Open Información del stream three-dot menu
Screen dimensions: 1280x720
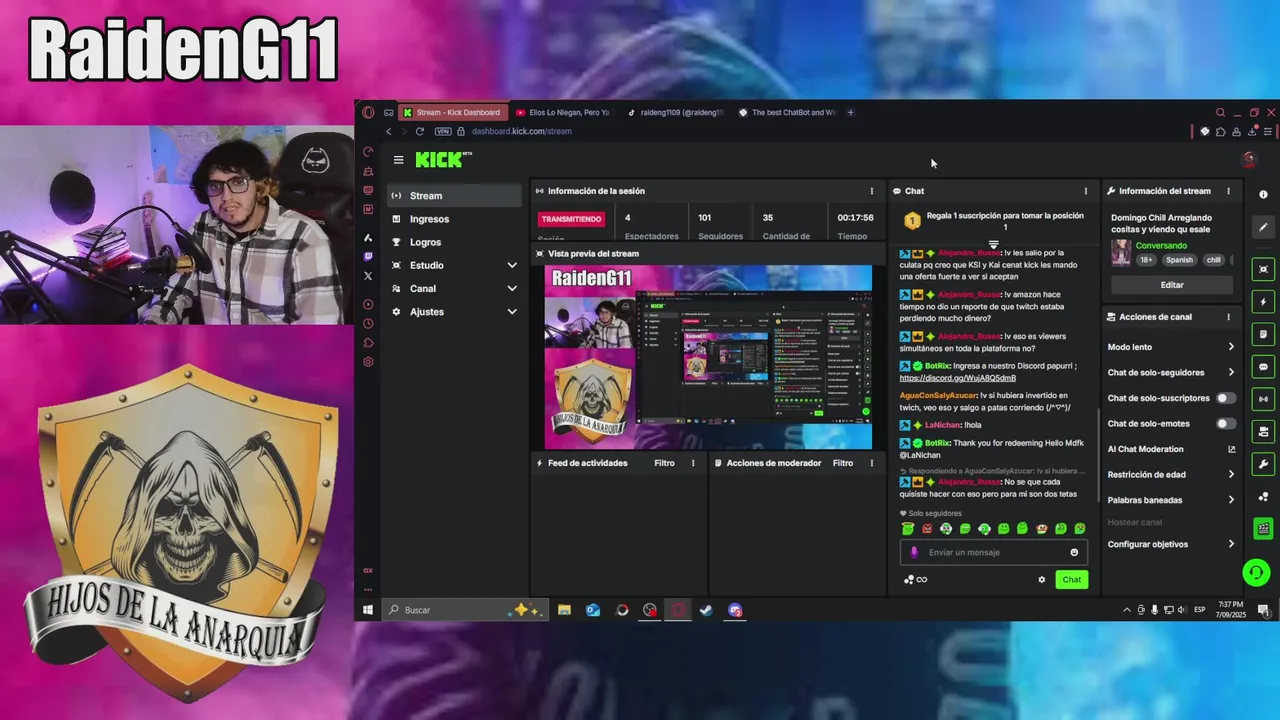[1229, 191]
